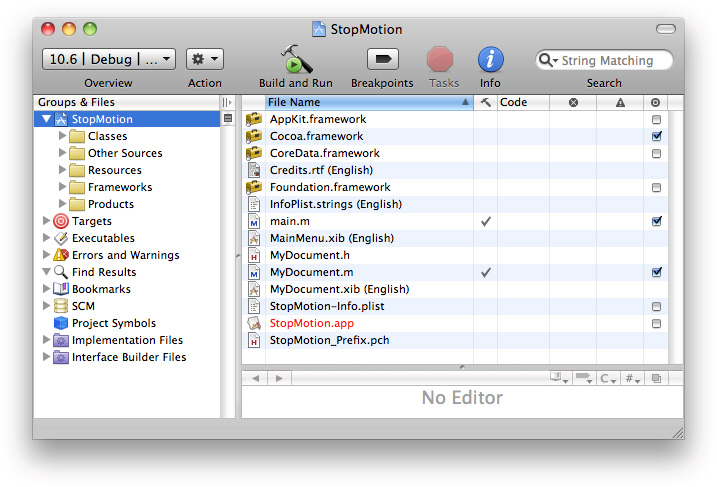Screen dimensions: 717x487
Task: Collapse the StopMotion project group
Action: (47, 119)
